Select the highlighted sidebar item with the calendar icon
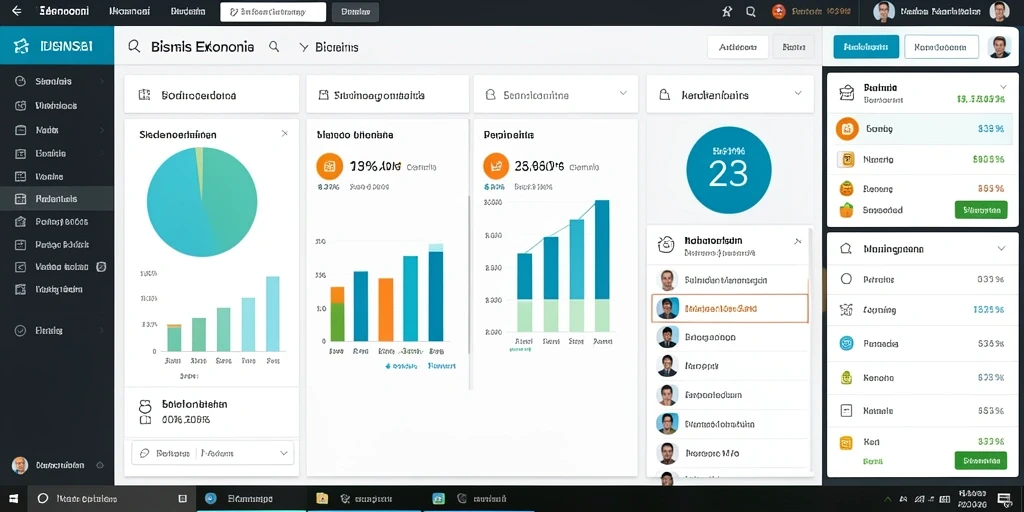 click(57, 199)
